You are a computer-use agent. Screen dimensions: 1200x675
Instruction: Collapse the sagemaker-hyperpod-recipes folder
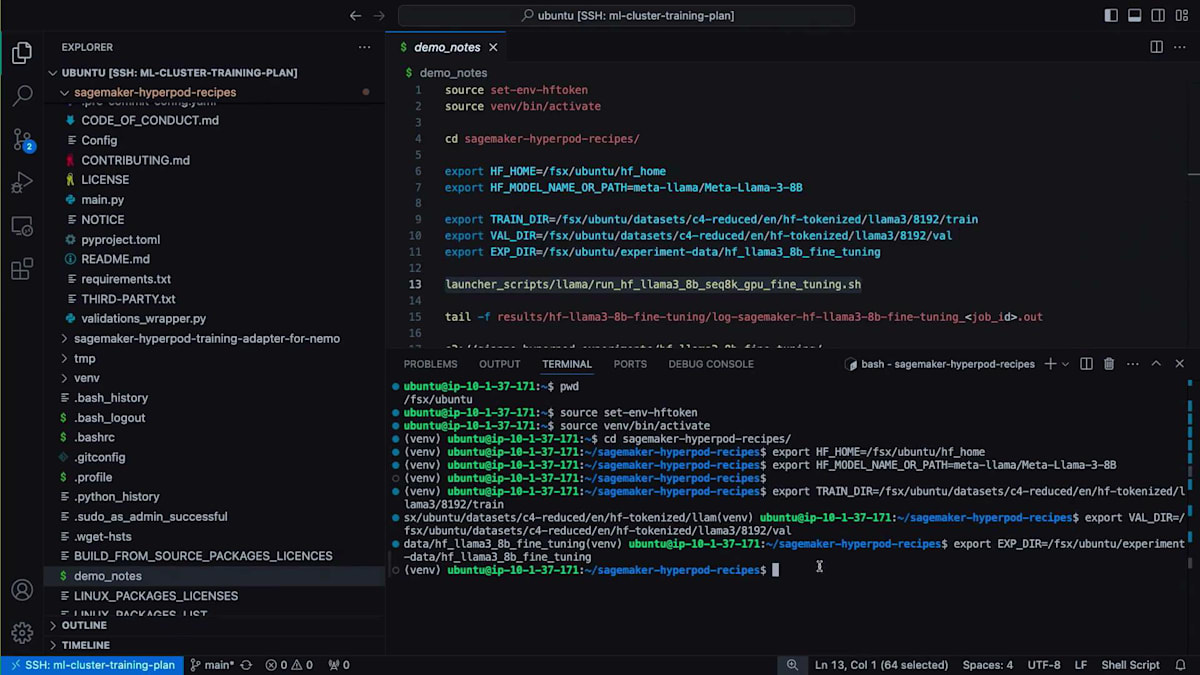point(155,92)
